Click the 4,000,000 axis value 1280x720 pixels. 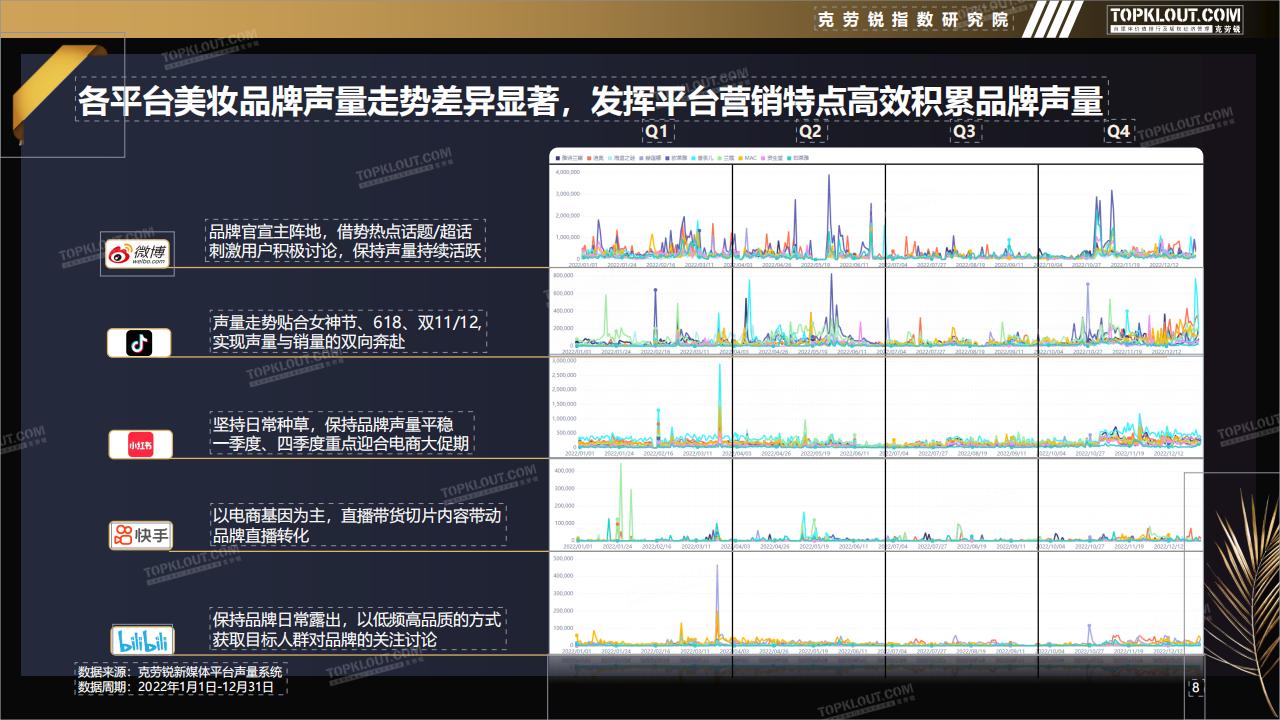567,172
